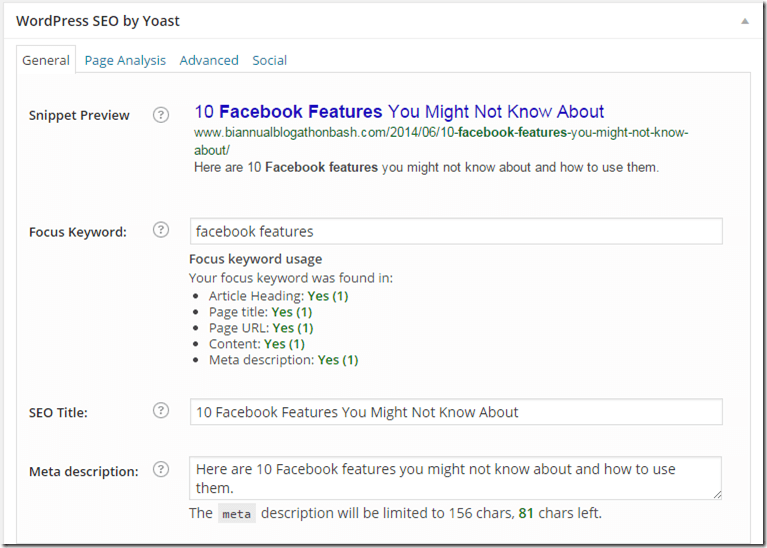This screenshot has height=548, width=767.
Task: Click the Content: Yes (1) line
Action: [x=257, y=344]
